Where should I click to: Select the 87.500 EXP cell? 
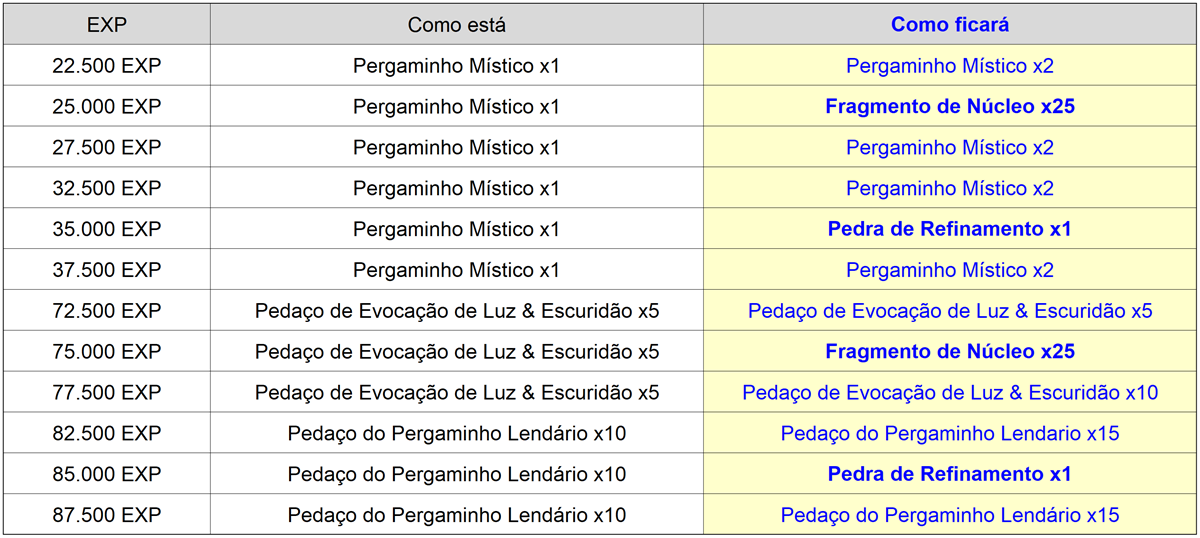click(x=106, y=515)
